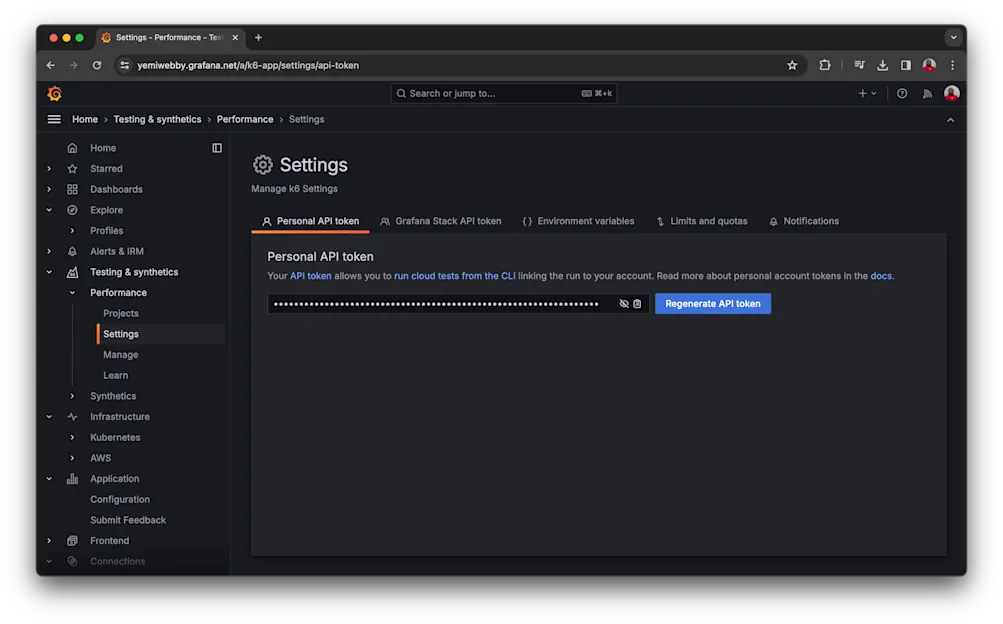
Task: Switch to Grafana Stack API token tab
Action: tap(441, 221)
